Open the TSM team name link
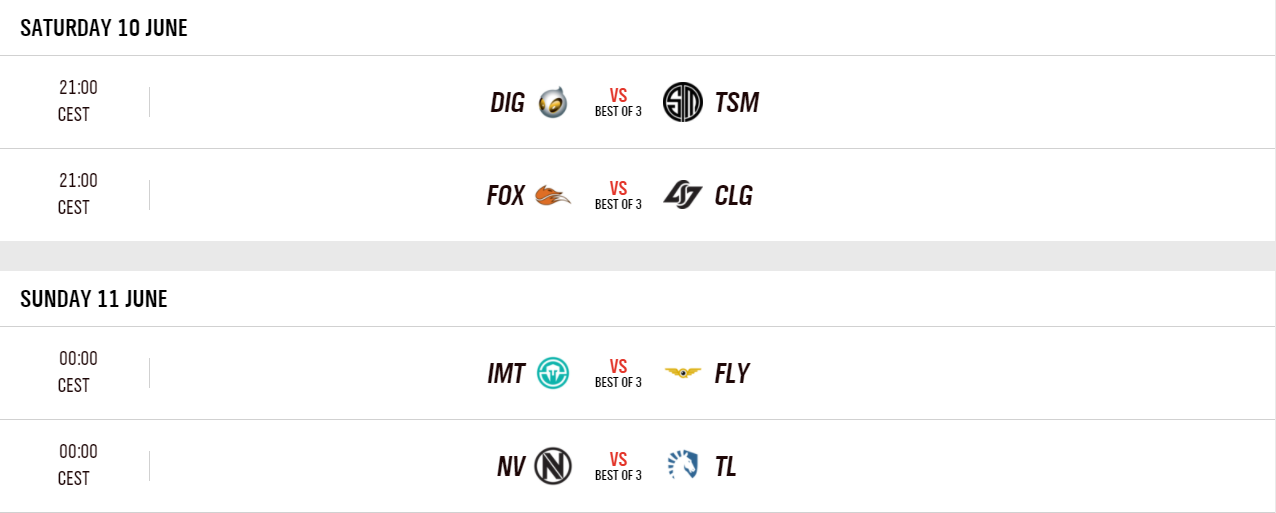Image resolution: width=1276 pixels, height=513 pixels. coord(737,102)
